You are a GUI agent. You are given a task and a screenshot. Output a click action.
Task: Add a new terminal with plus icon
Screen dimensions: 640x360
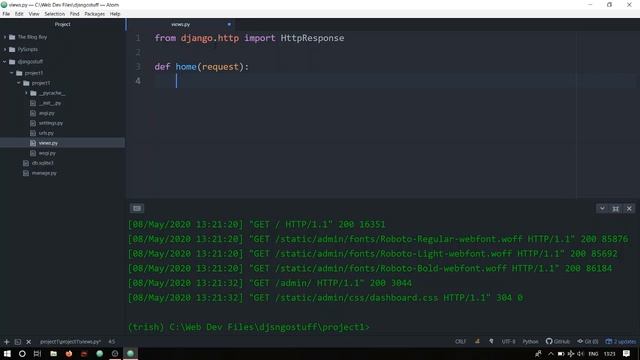(x=7, y=342)
